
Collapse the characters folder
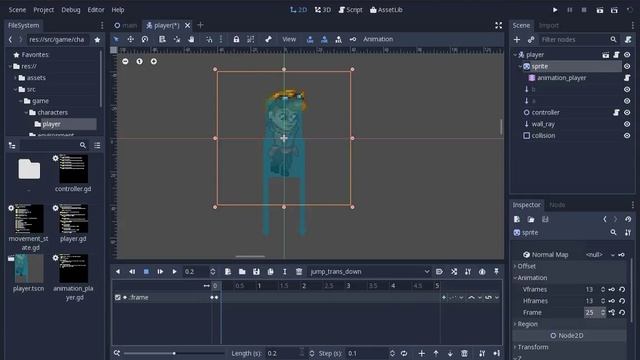click(x=26, y=112)
